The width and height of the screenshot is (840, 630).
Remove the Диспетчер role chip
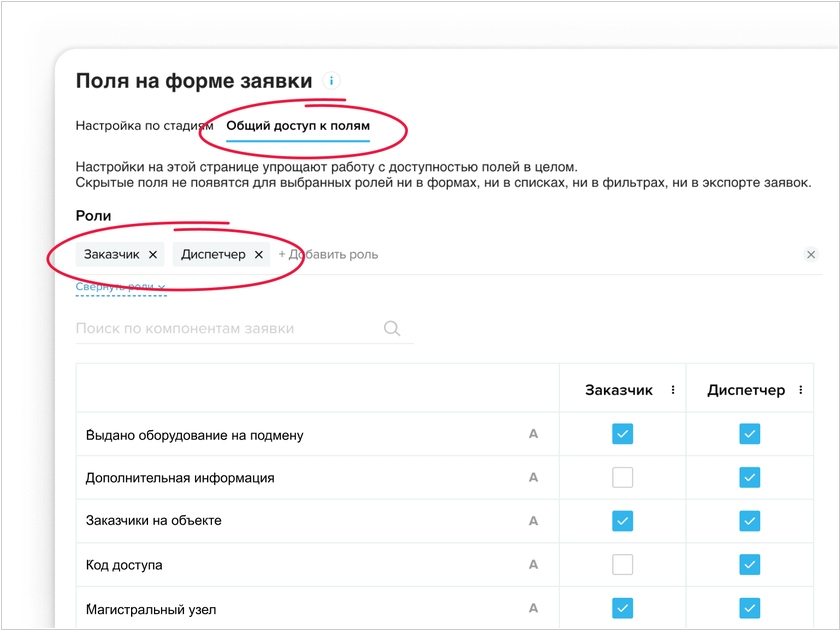[258, 255]
